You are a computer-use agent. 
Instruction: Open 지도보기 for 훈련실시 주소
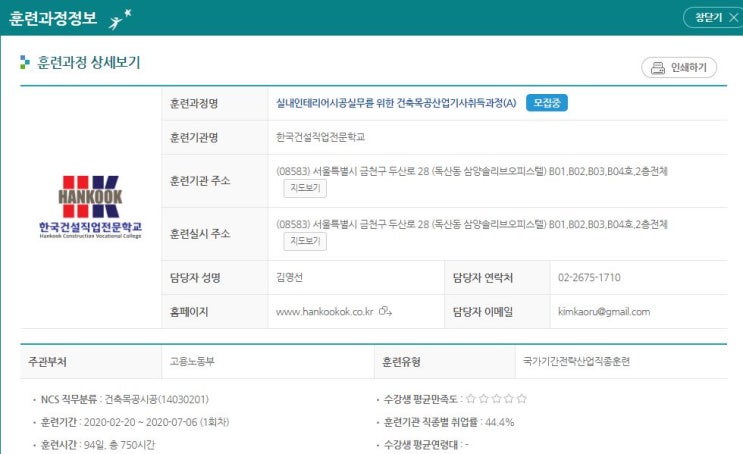tap(305, 241)
